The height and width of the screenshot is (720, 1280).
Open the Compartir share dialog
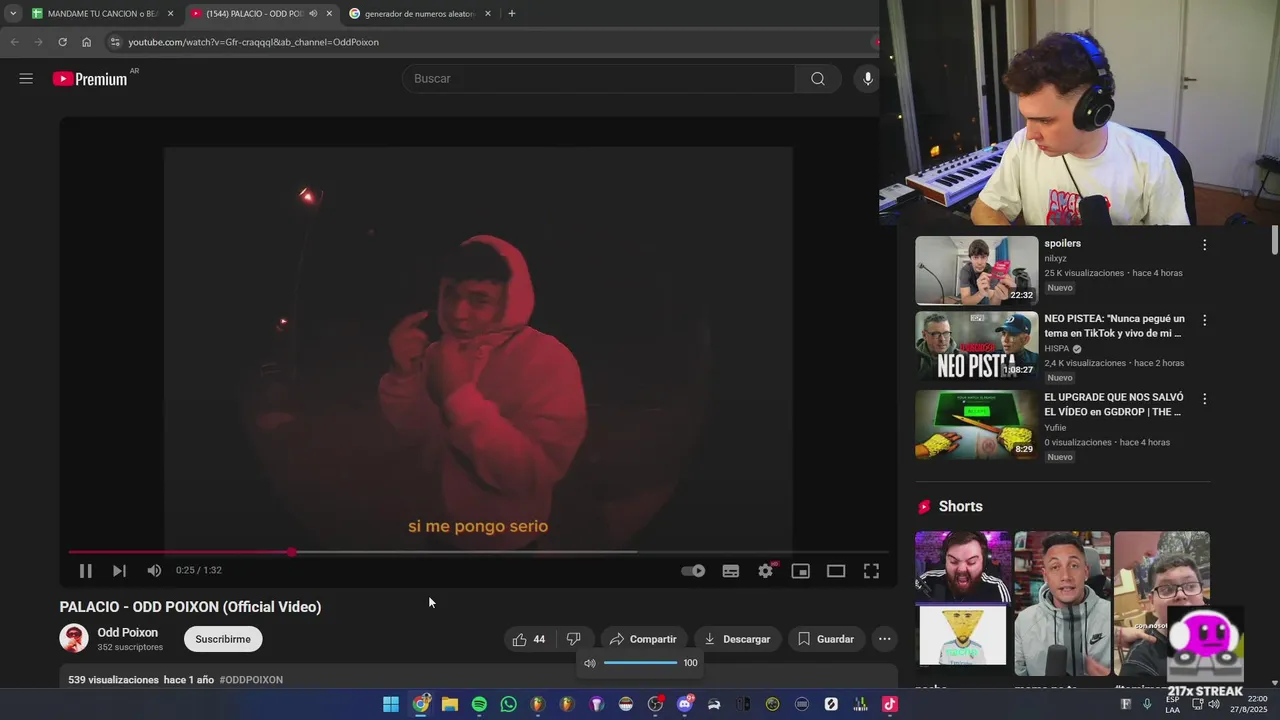643,639
